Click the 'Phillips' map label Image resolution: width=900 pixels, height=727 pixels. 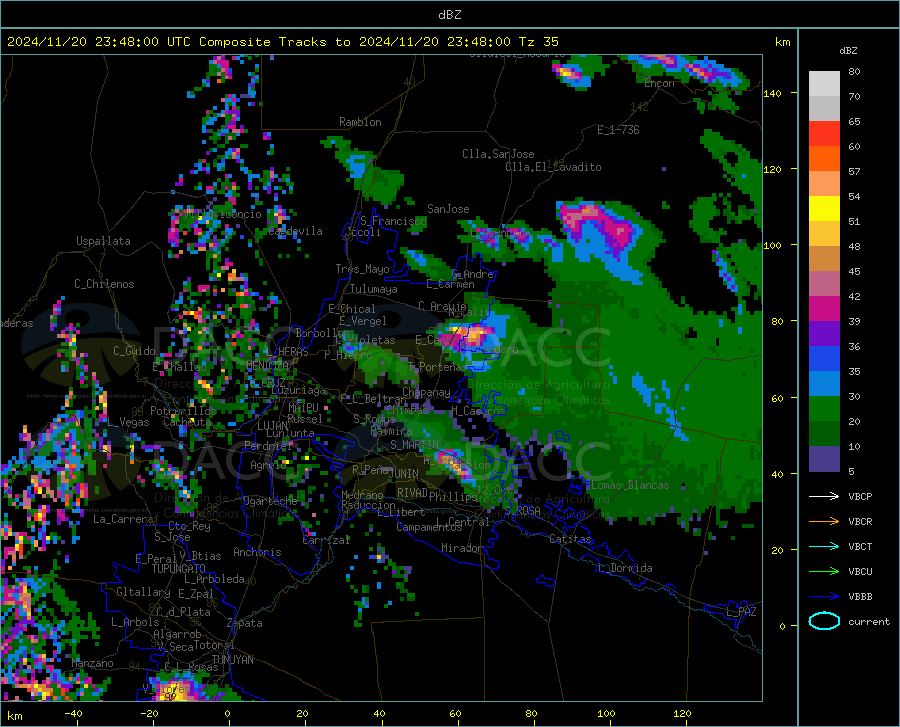pyautogui.click(x=453, y=496)
